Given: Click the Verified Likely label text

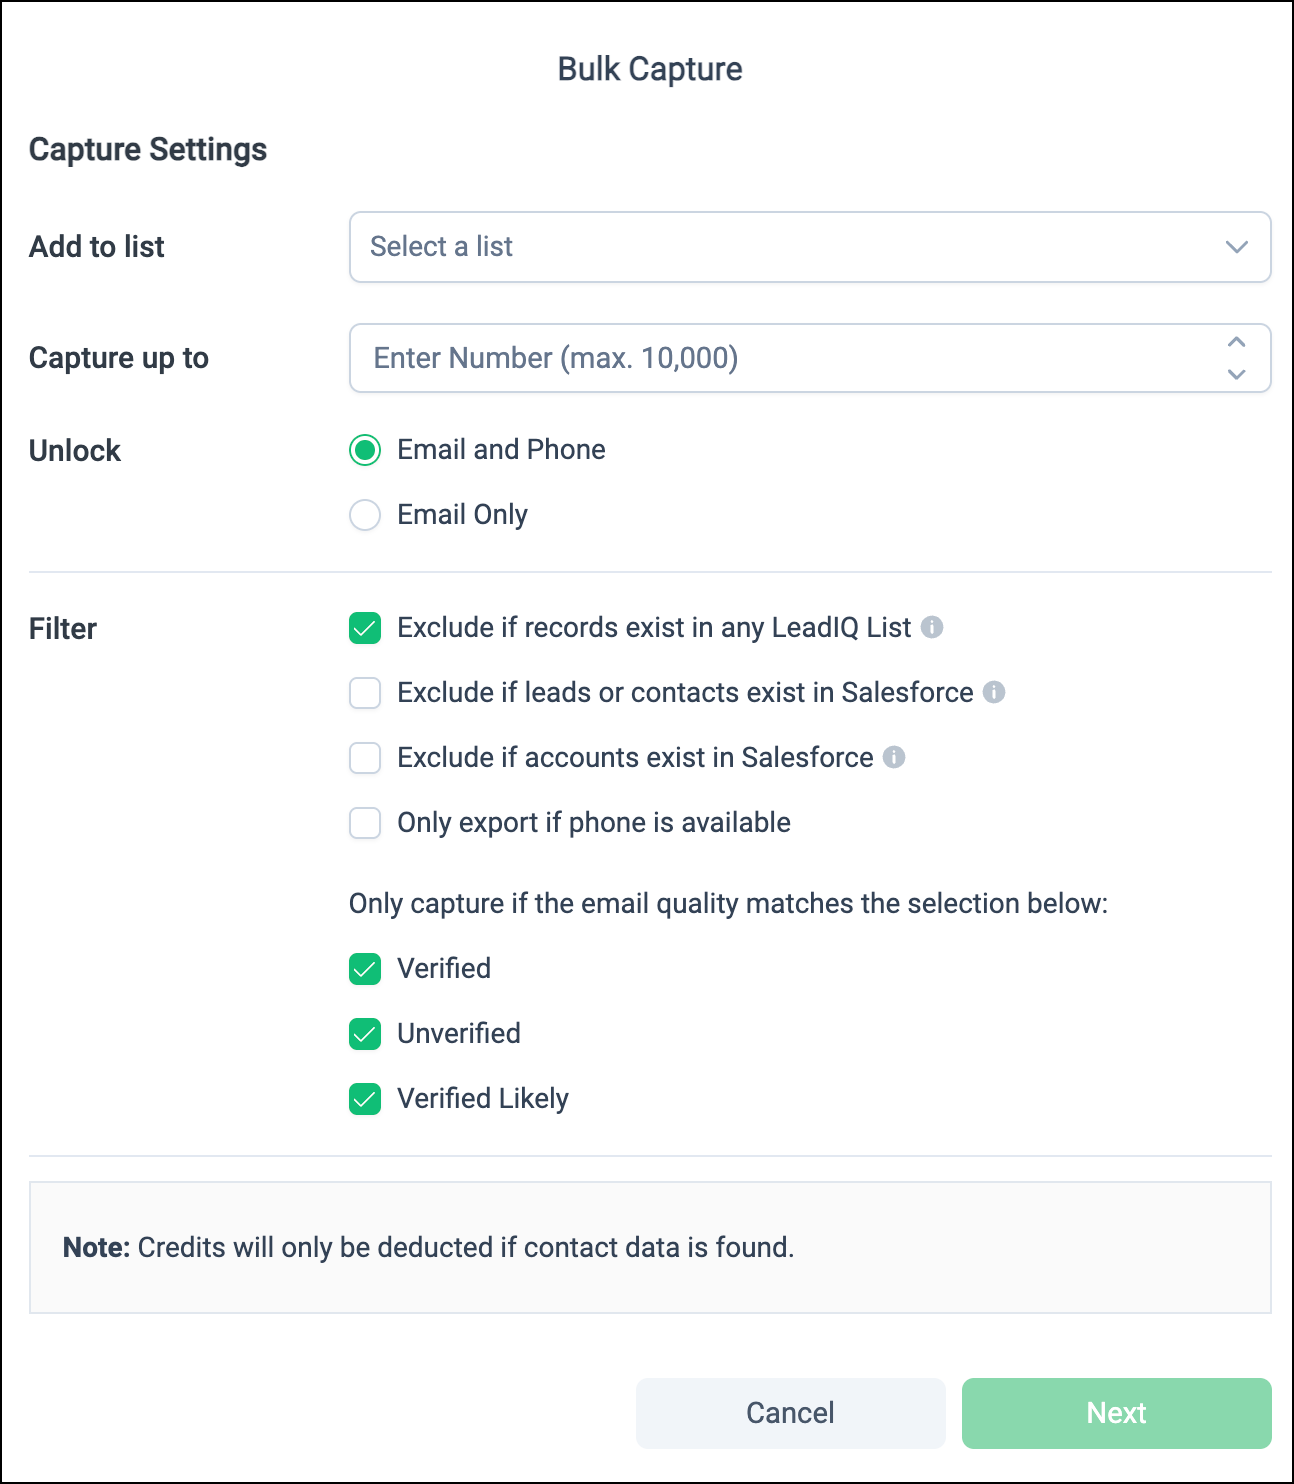Looking at the screenshot, I should tap(483, 1098).
